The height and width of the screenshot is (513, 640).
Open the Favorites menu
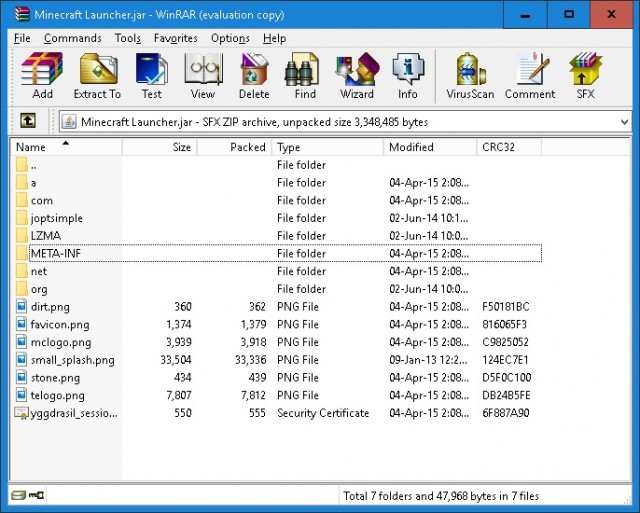click(x=176, y=38)
